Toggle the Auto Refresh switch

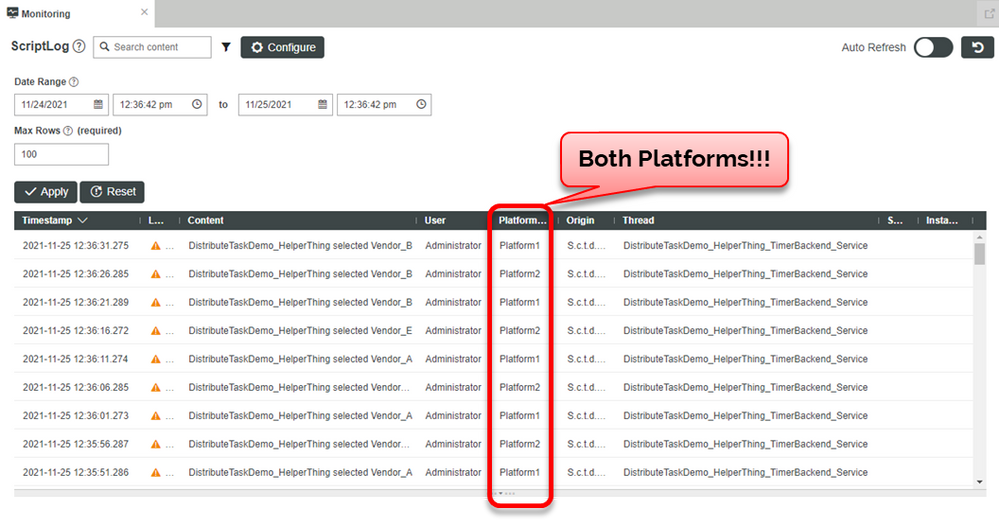pyautogui.click(x=933, y=47)
